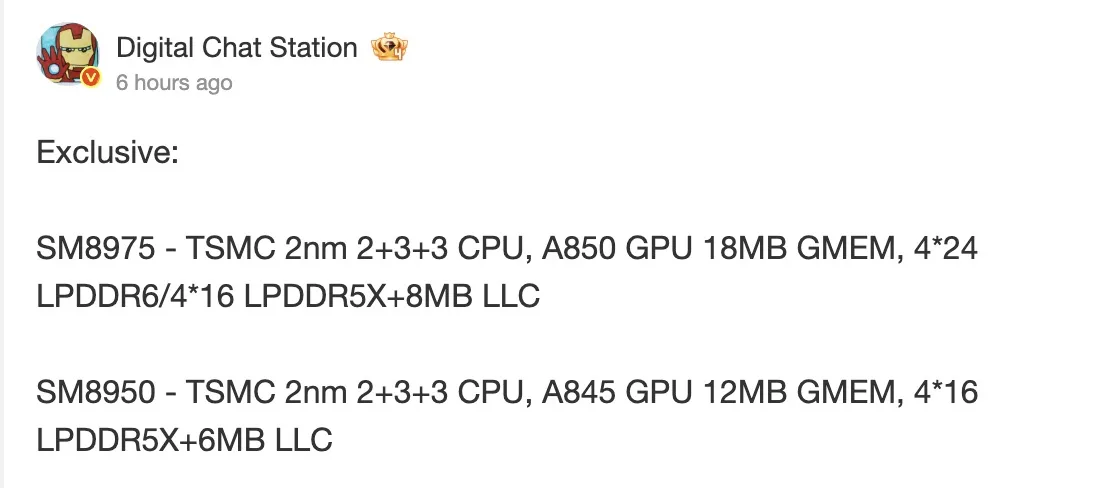
Task: Click the orange verified badge on avatar
Action: tap(91, 78)
